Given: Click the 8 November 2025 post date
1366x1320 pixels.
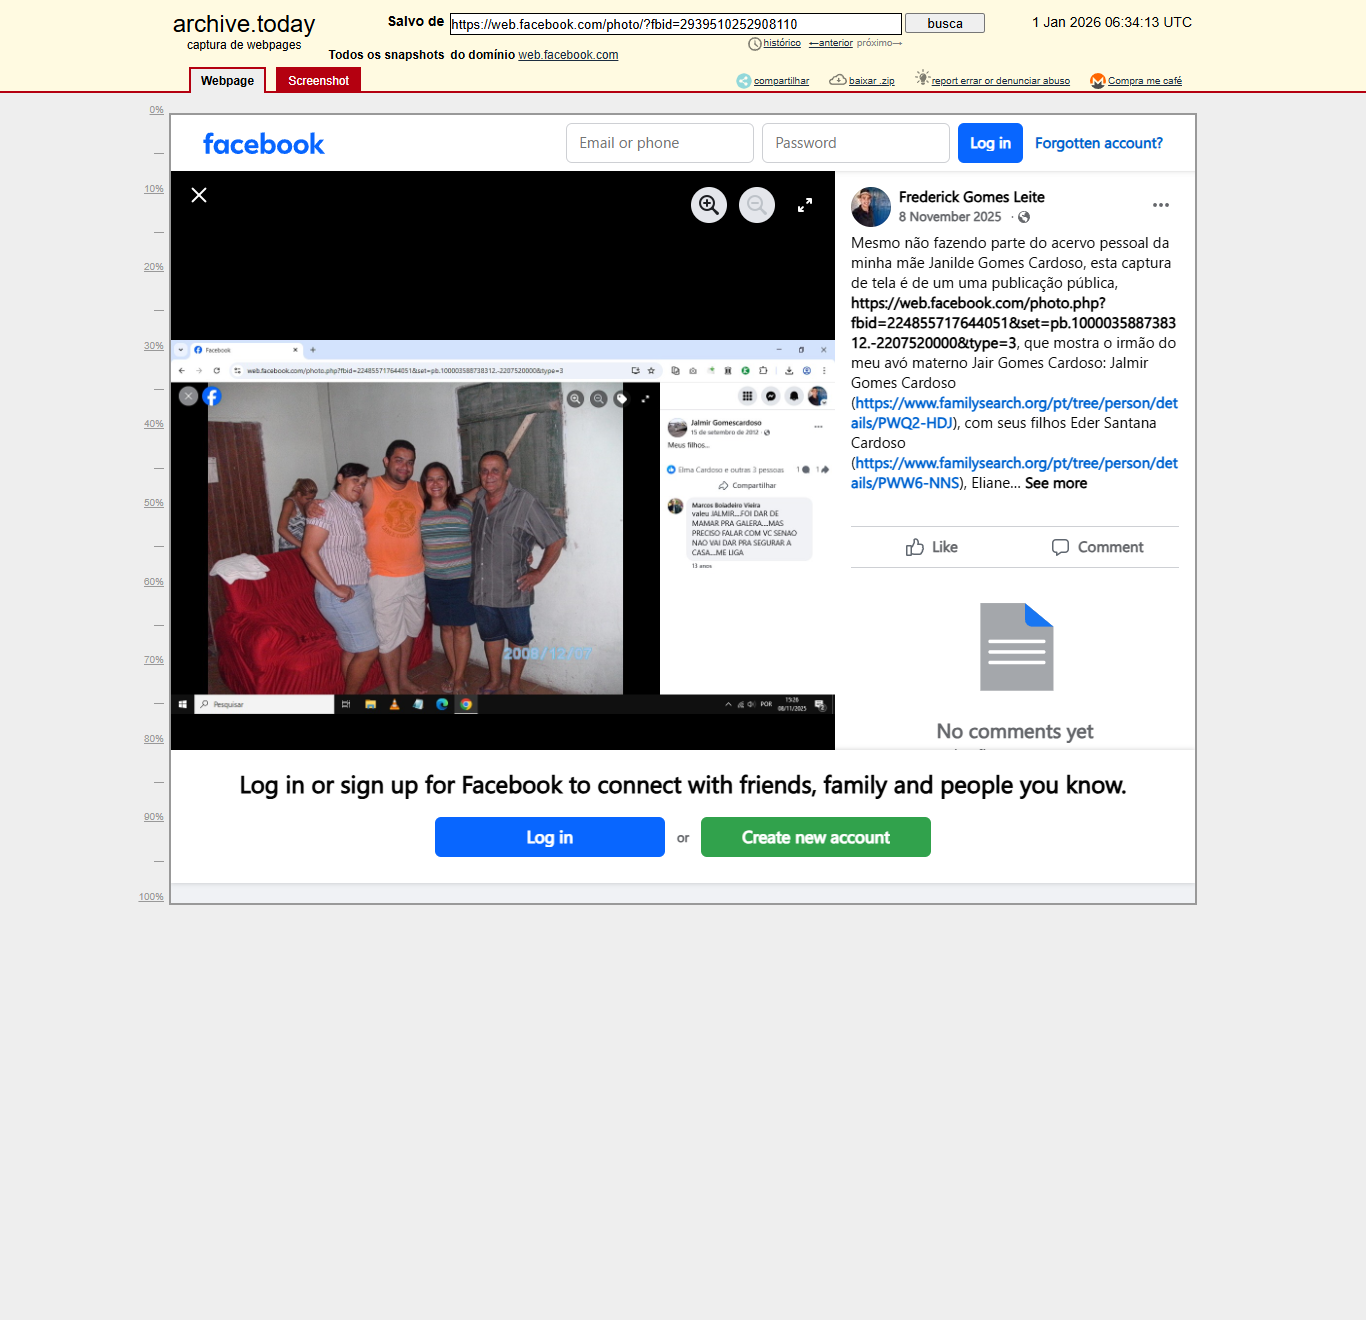Looking at the screenshot, I should tap(950, 217).
